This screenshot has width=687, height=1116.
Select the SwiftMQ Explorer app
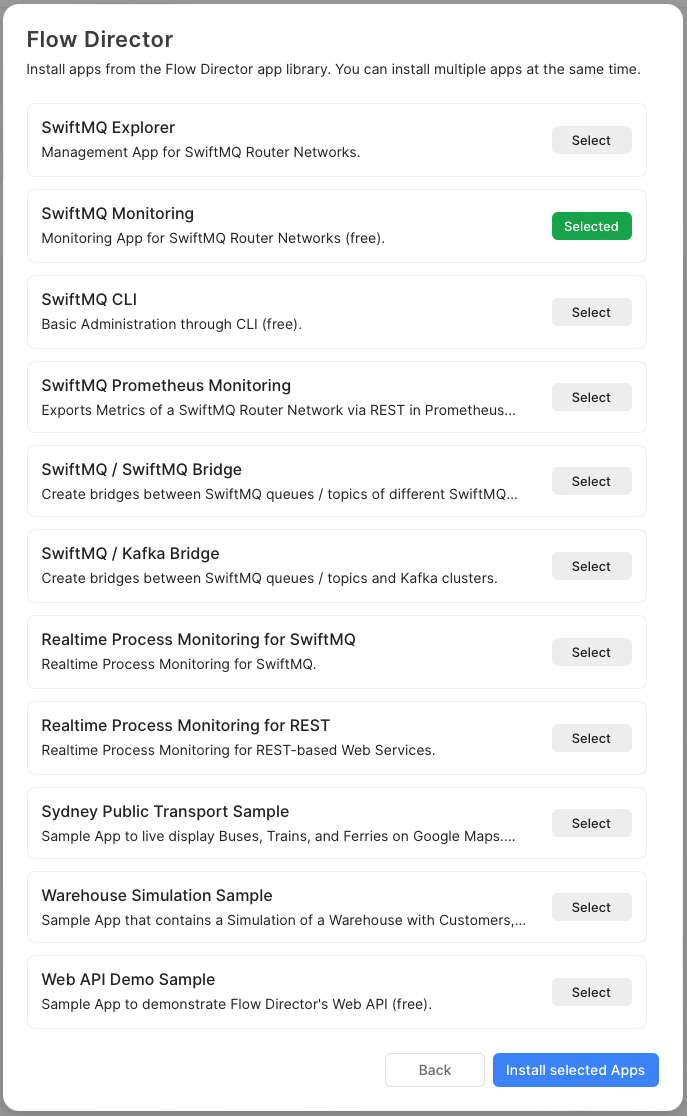coord(591,141)
